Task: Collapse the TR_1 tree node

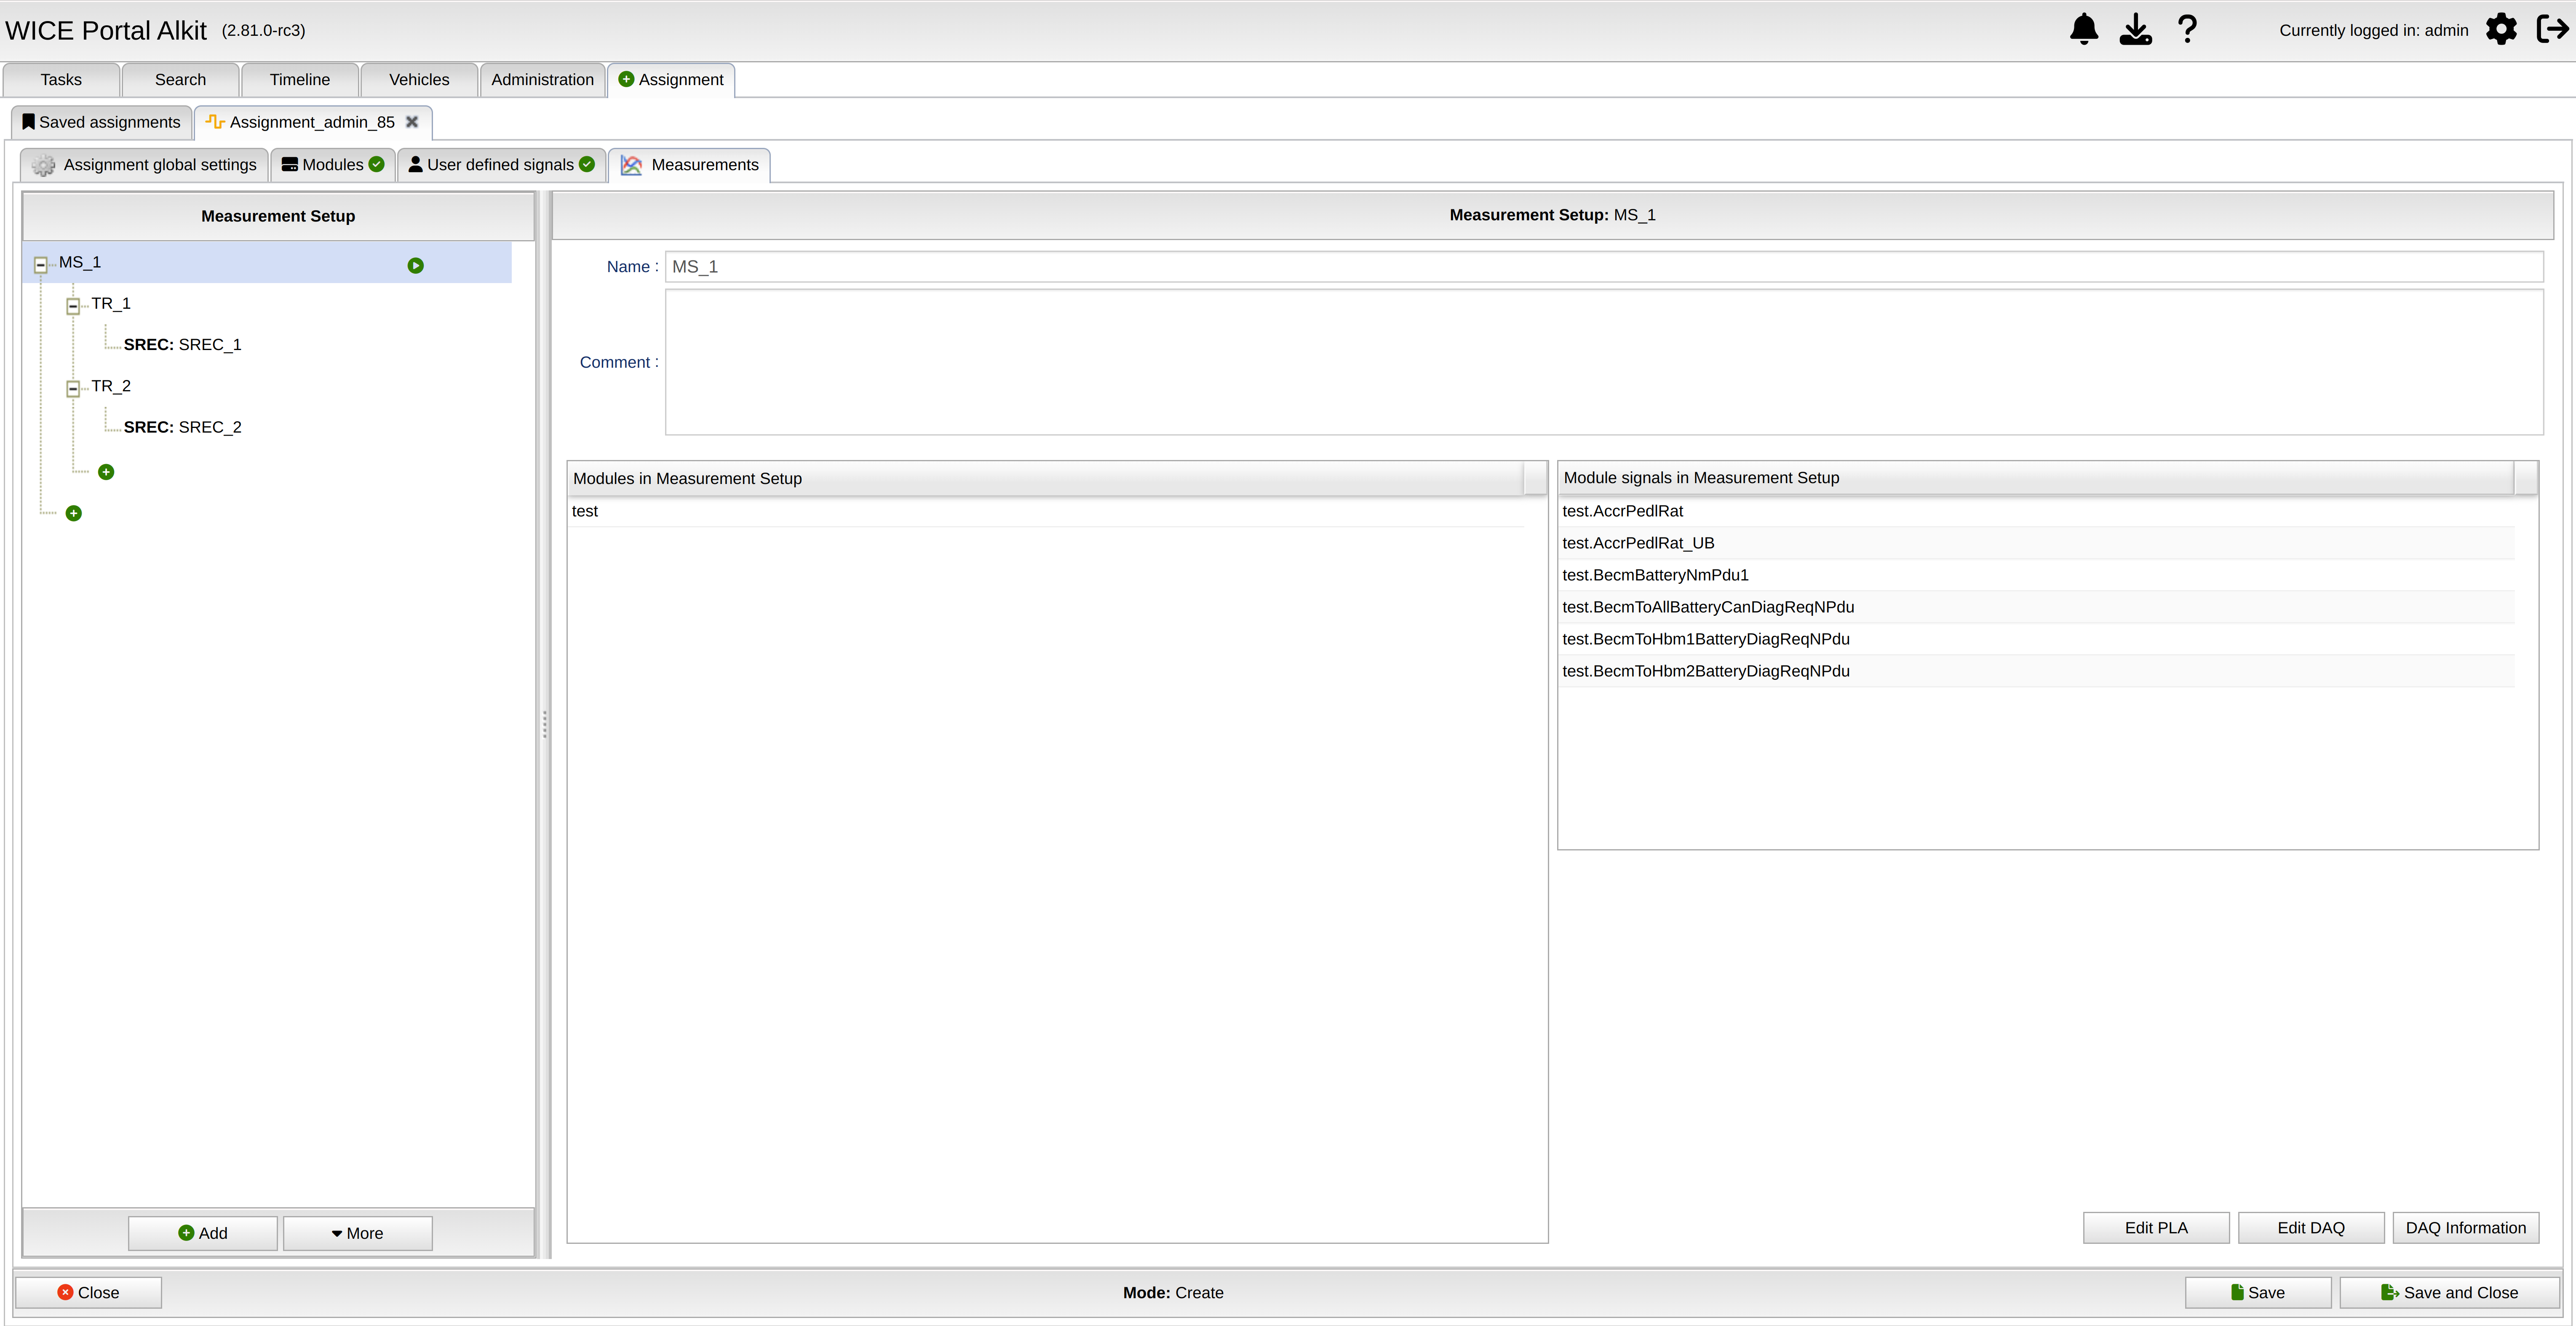Action: point(73,306)
